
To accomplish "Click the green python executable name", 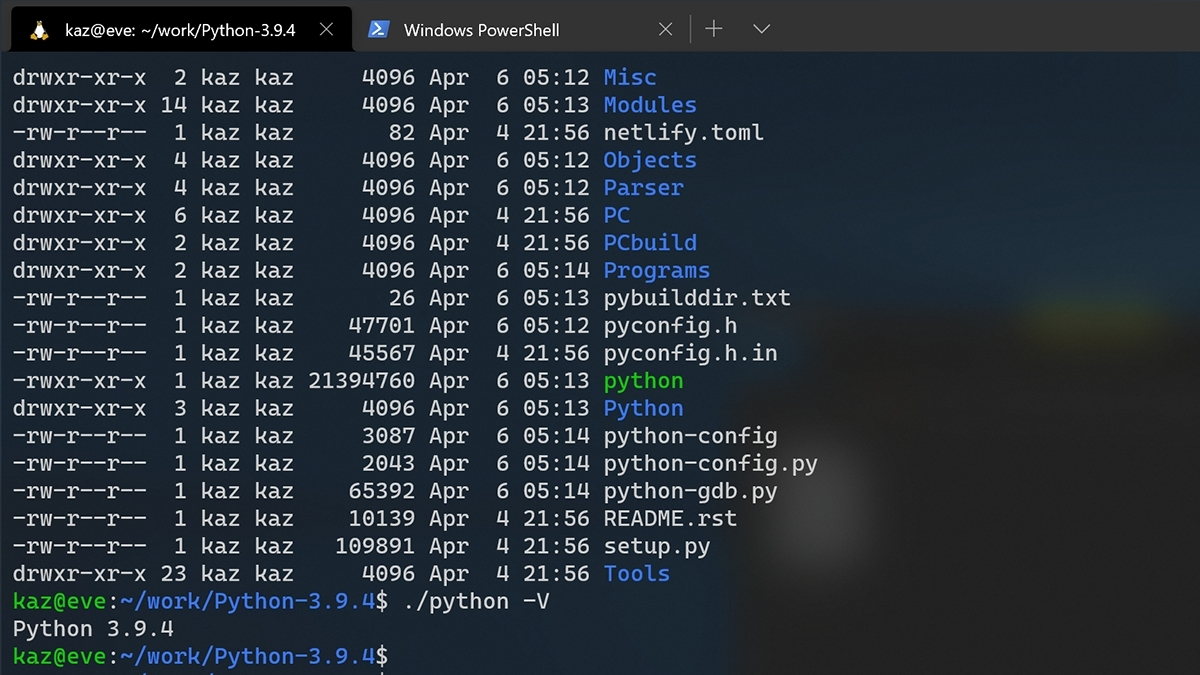I will (644, 380).
